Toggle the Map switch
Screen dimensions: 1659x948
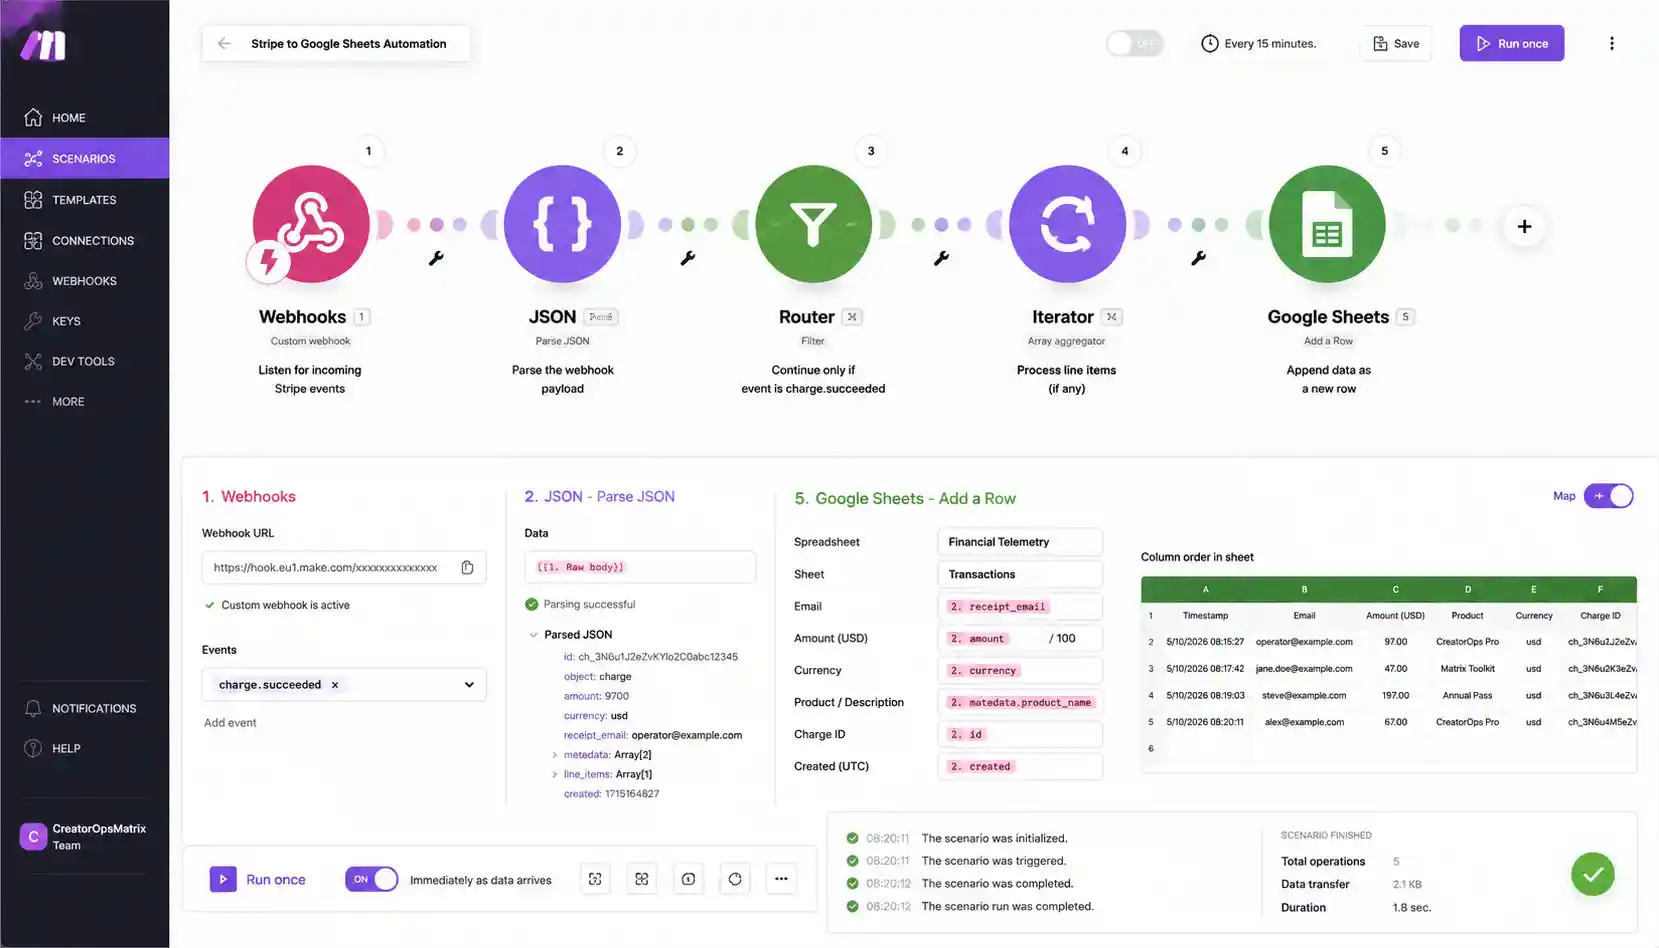coord(1608,496)
